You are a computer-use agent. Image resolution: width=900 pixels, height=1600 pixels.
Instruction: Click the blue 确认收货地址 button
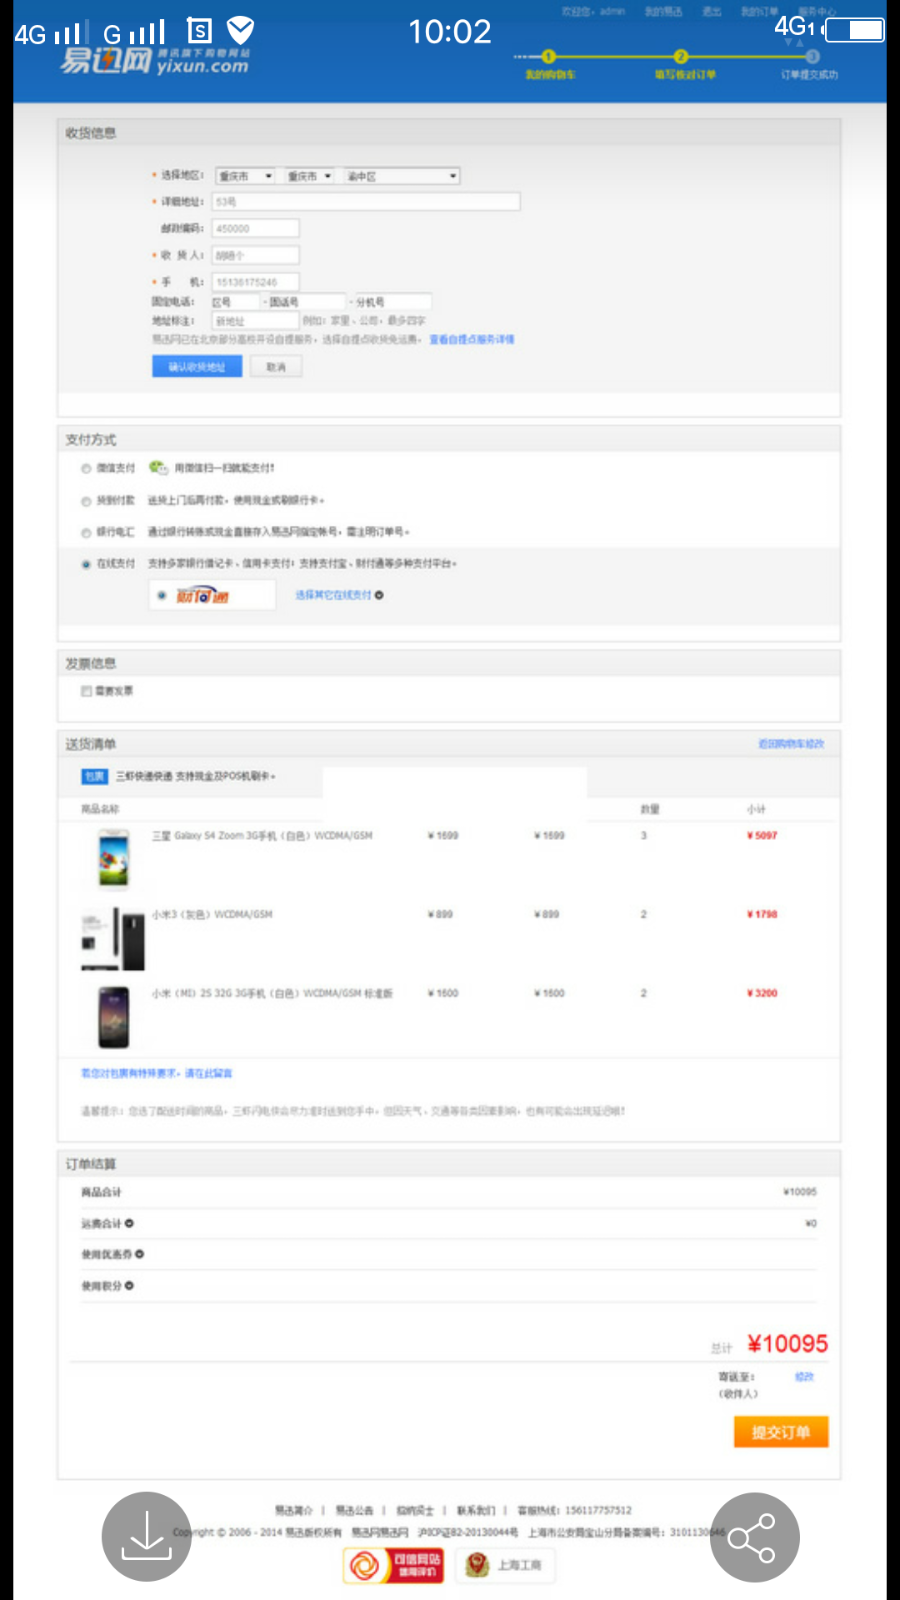point(197,367)
